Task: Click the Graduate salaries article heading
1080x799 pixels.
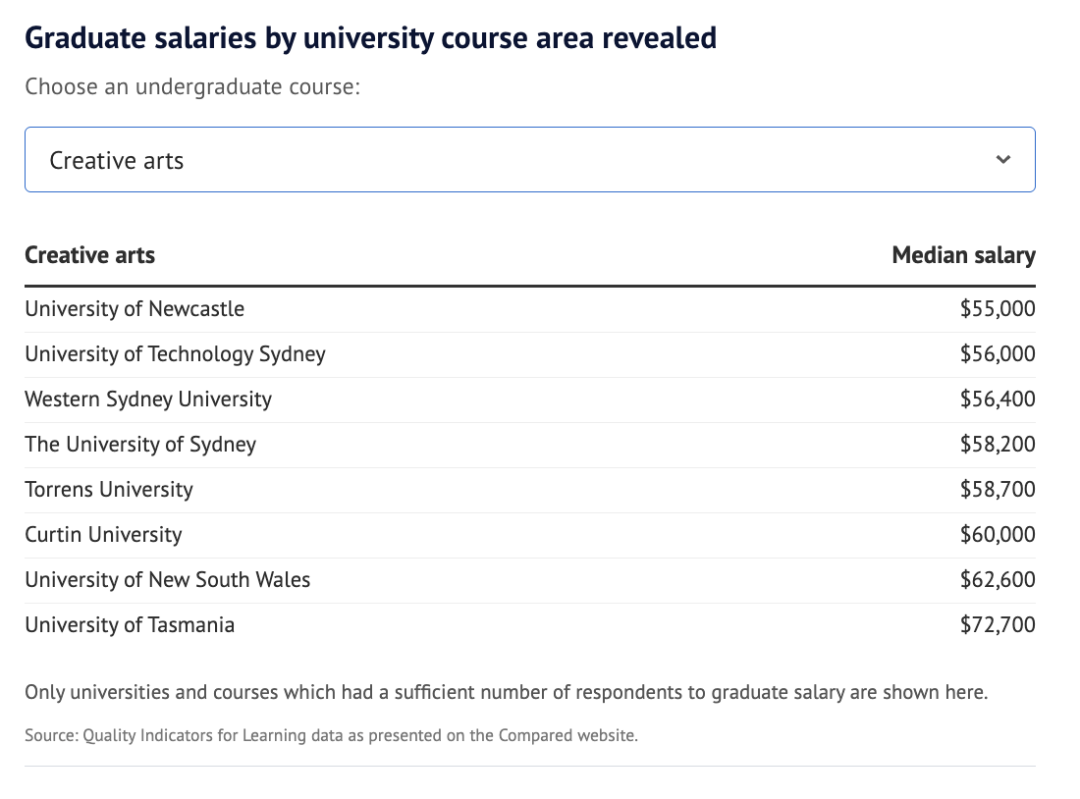Action: 370,39
